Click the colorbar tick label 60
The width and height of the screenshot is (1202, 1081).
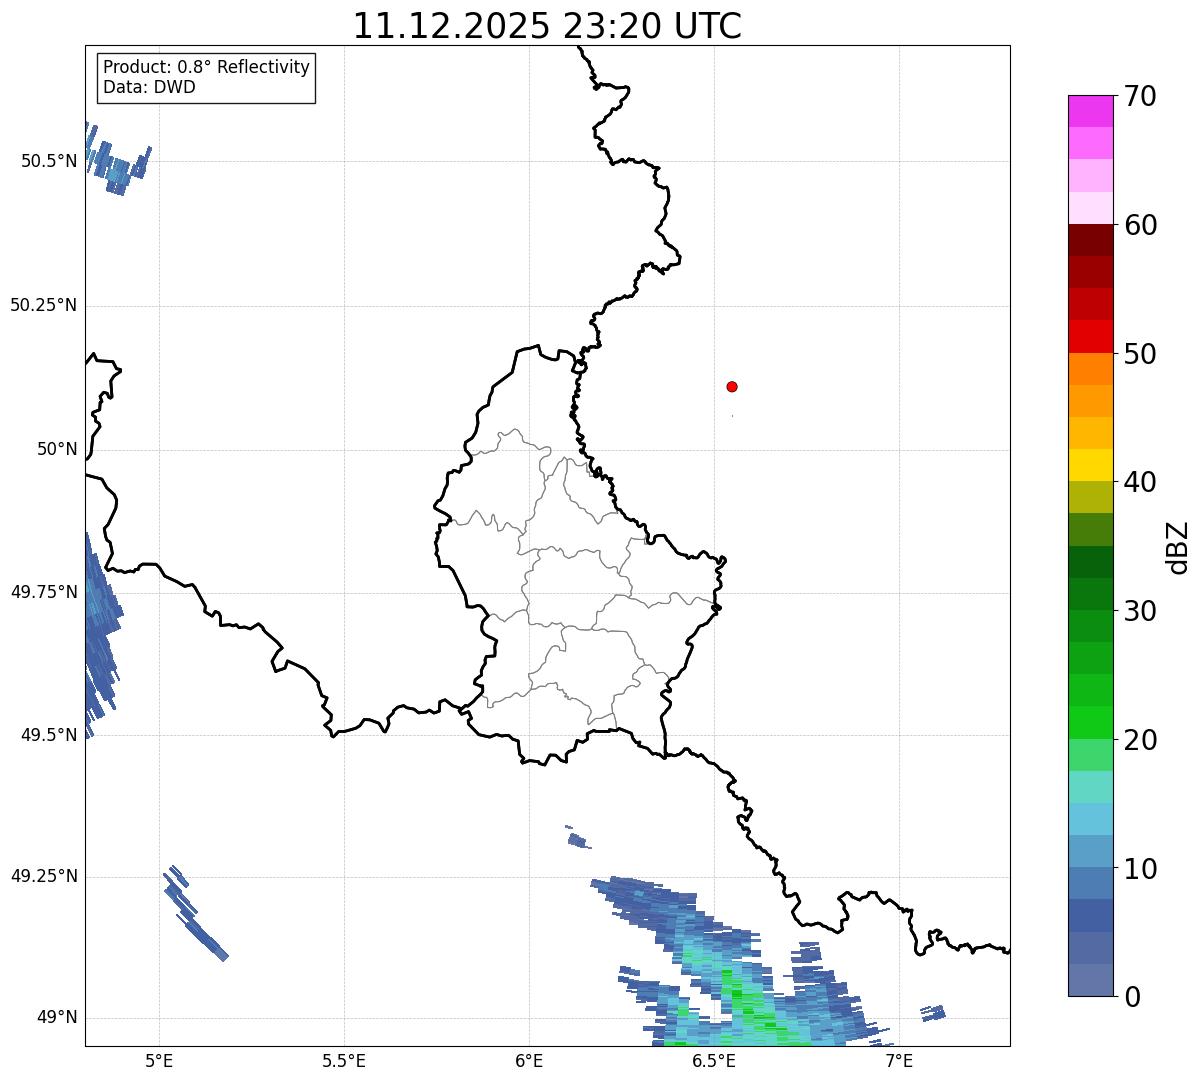click(x=1140, y=225)
